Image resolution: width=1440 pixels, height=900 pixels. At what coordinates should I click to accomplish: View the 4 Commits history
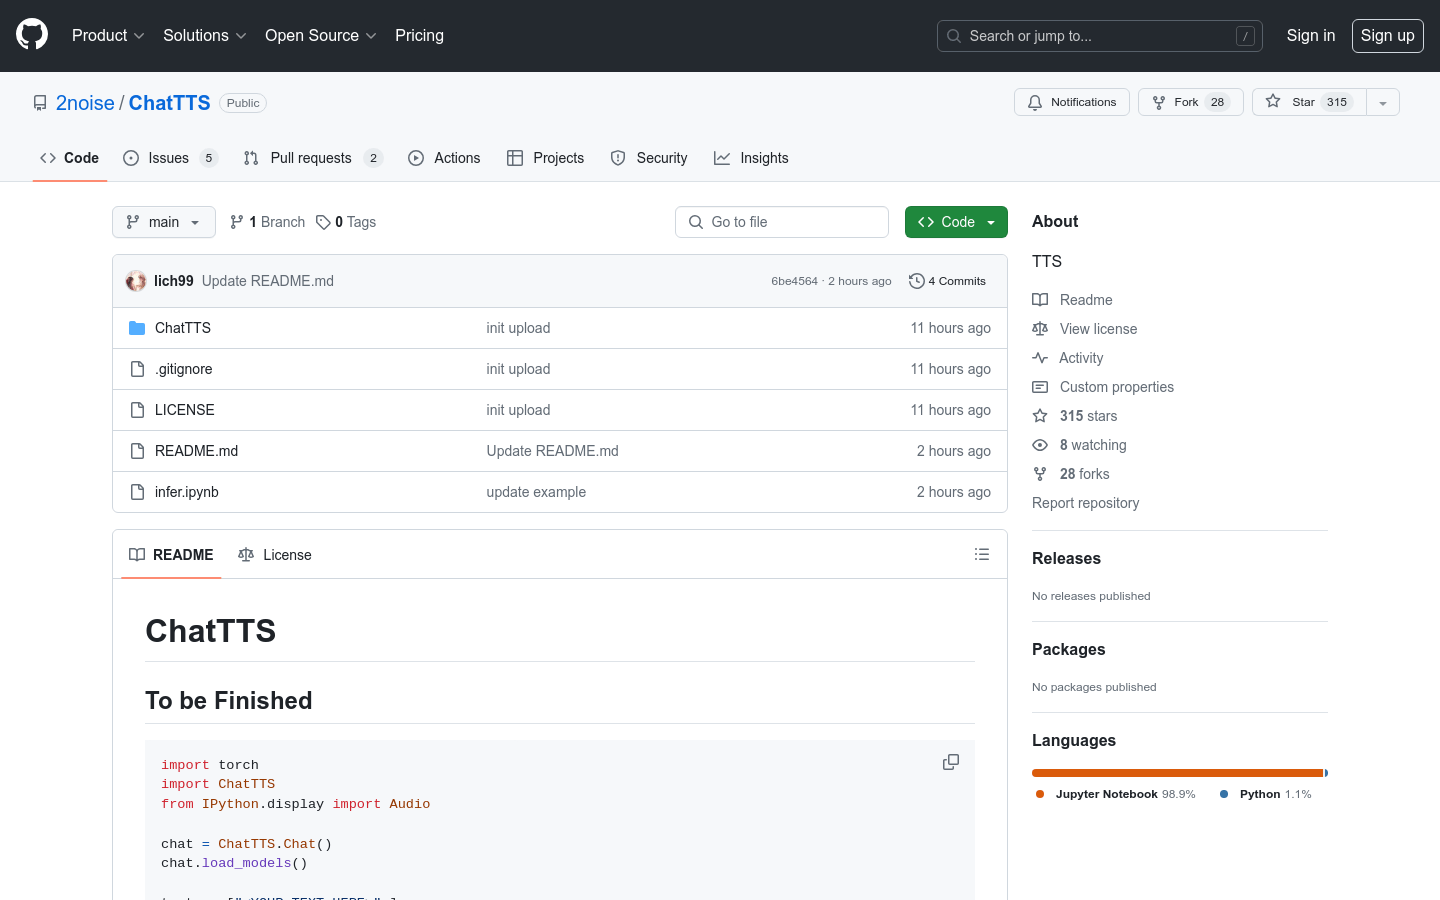coord(947,281)
